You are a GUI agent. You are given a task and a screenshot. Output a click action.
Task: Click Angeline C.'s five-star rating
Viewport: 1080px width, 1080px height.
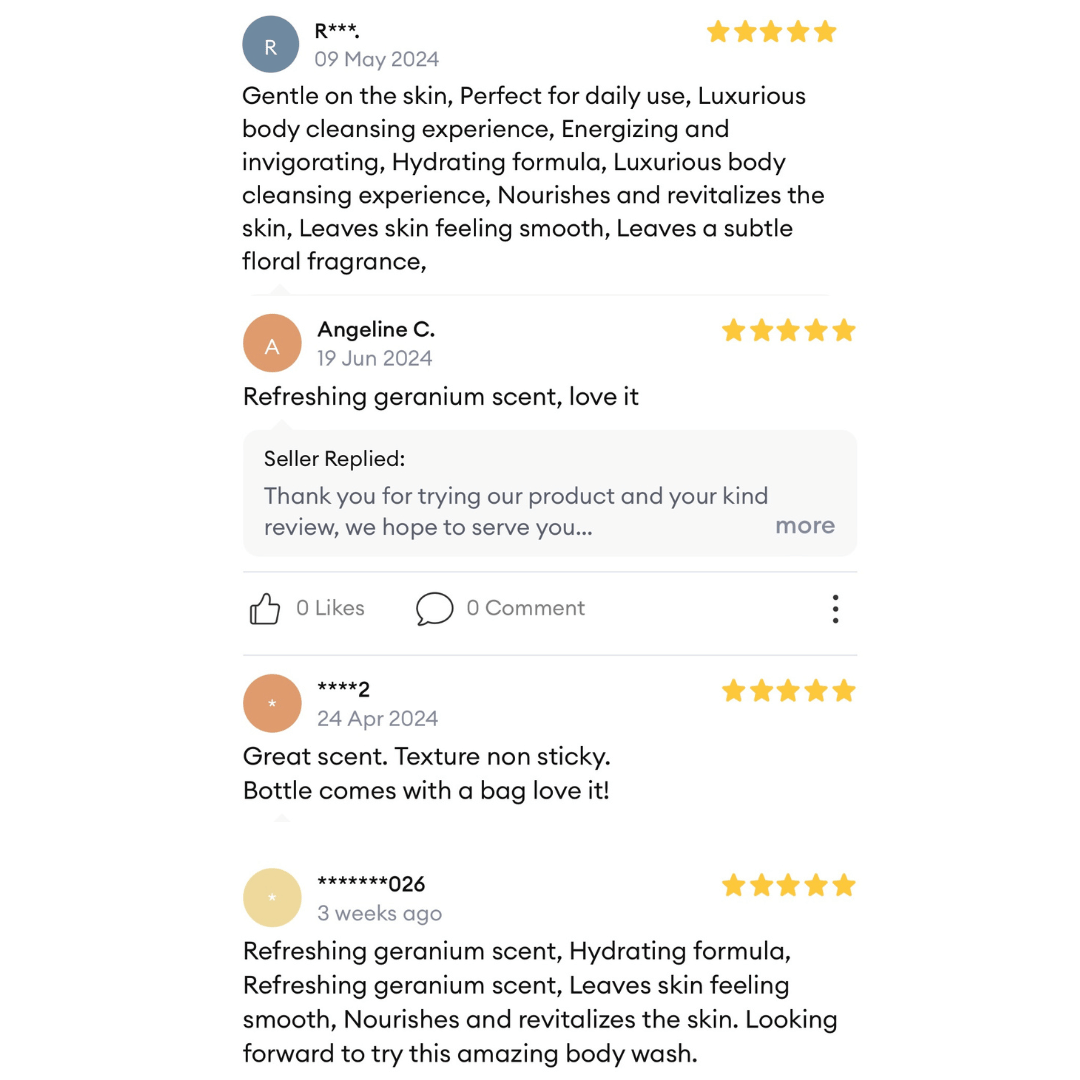coord(788,330)
